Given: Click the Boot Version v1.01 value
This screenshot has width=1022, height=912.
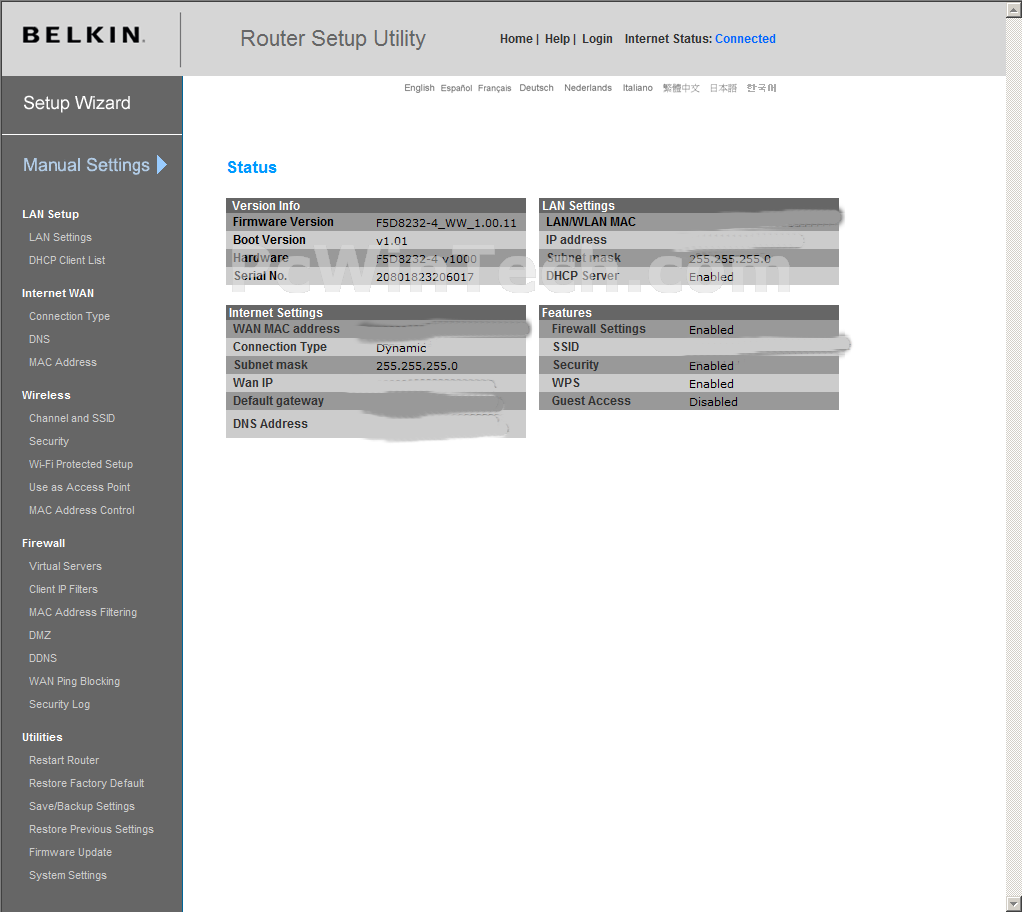Looking at the screenshot, I should point(392,241).
